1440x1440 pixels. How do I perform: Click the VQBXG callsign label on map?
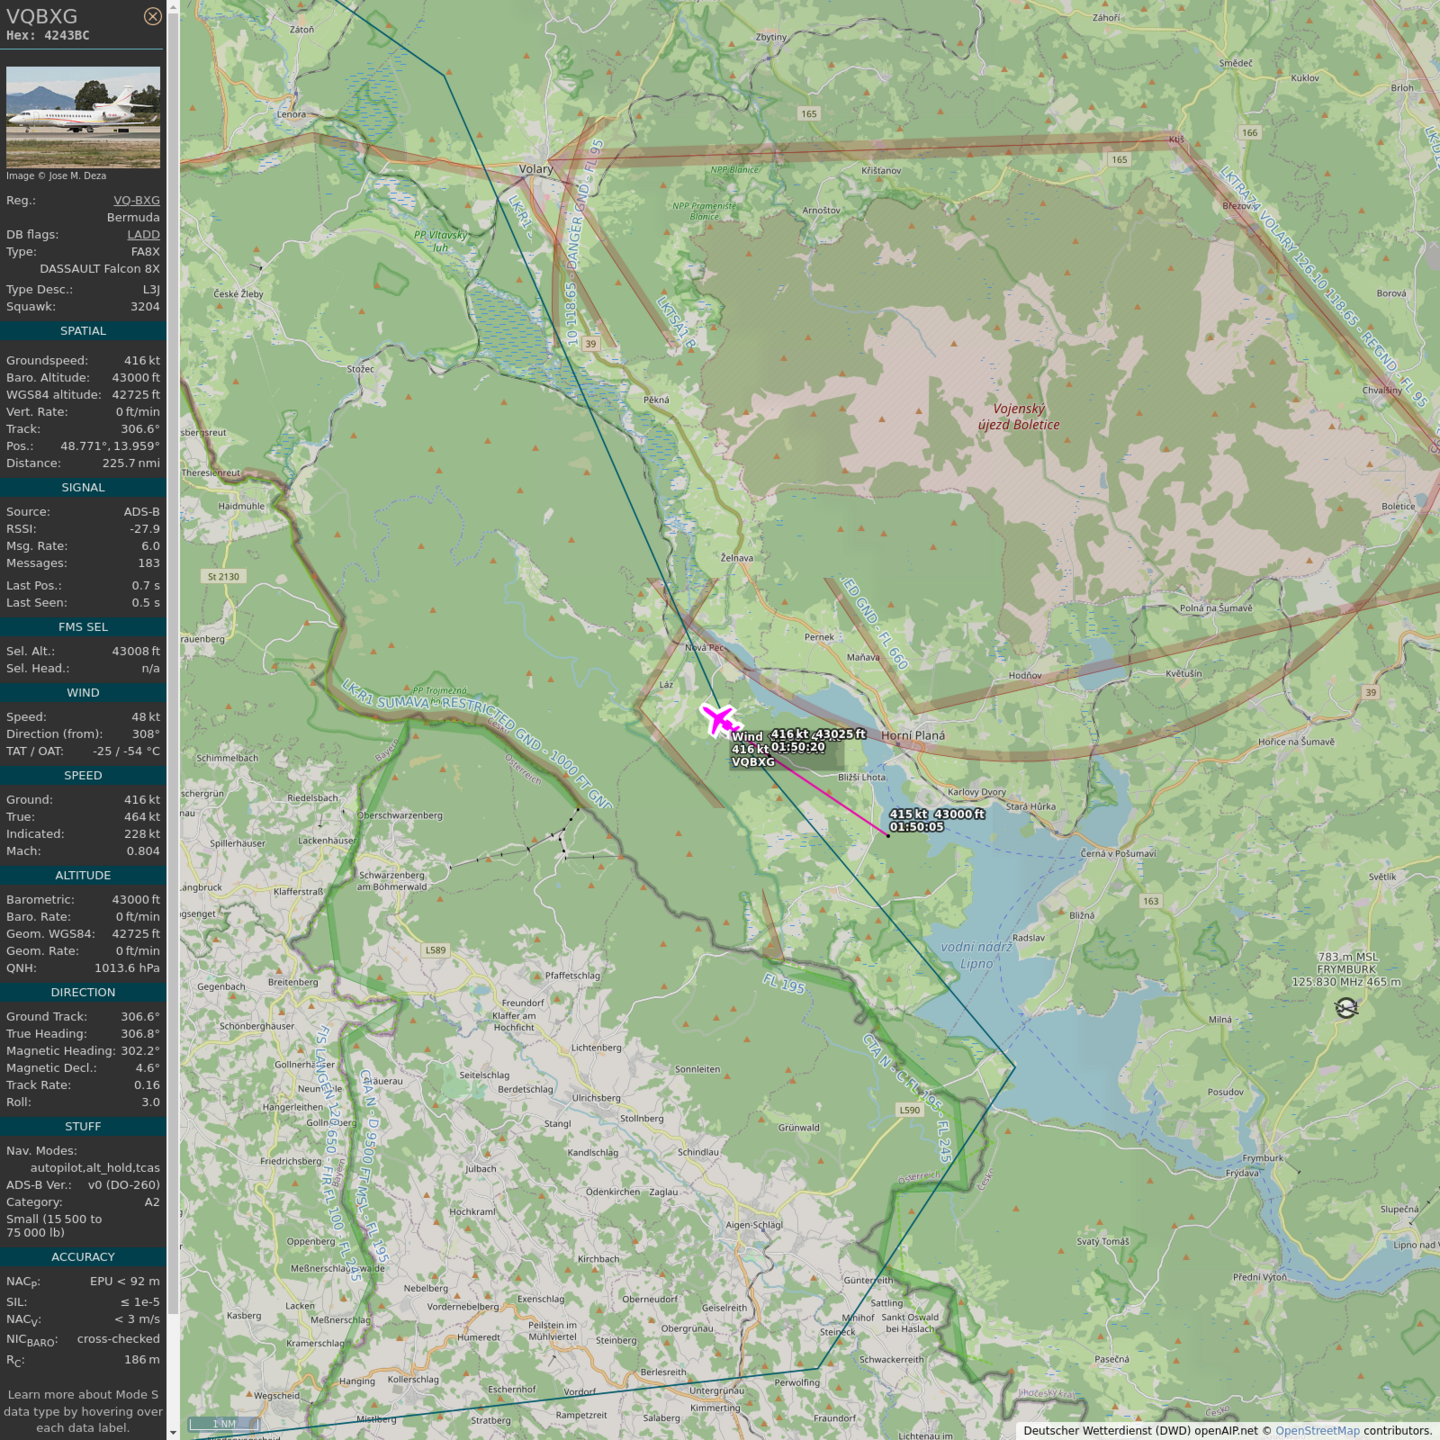pyautogui.click(x=753, y=762)
